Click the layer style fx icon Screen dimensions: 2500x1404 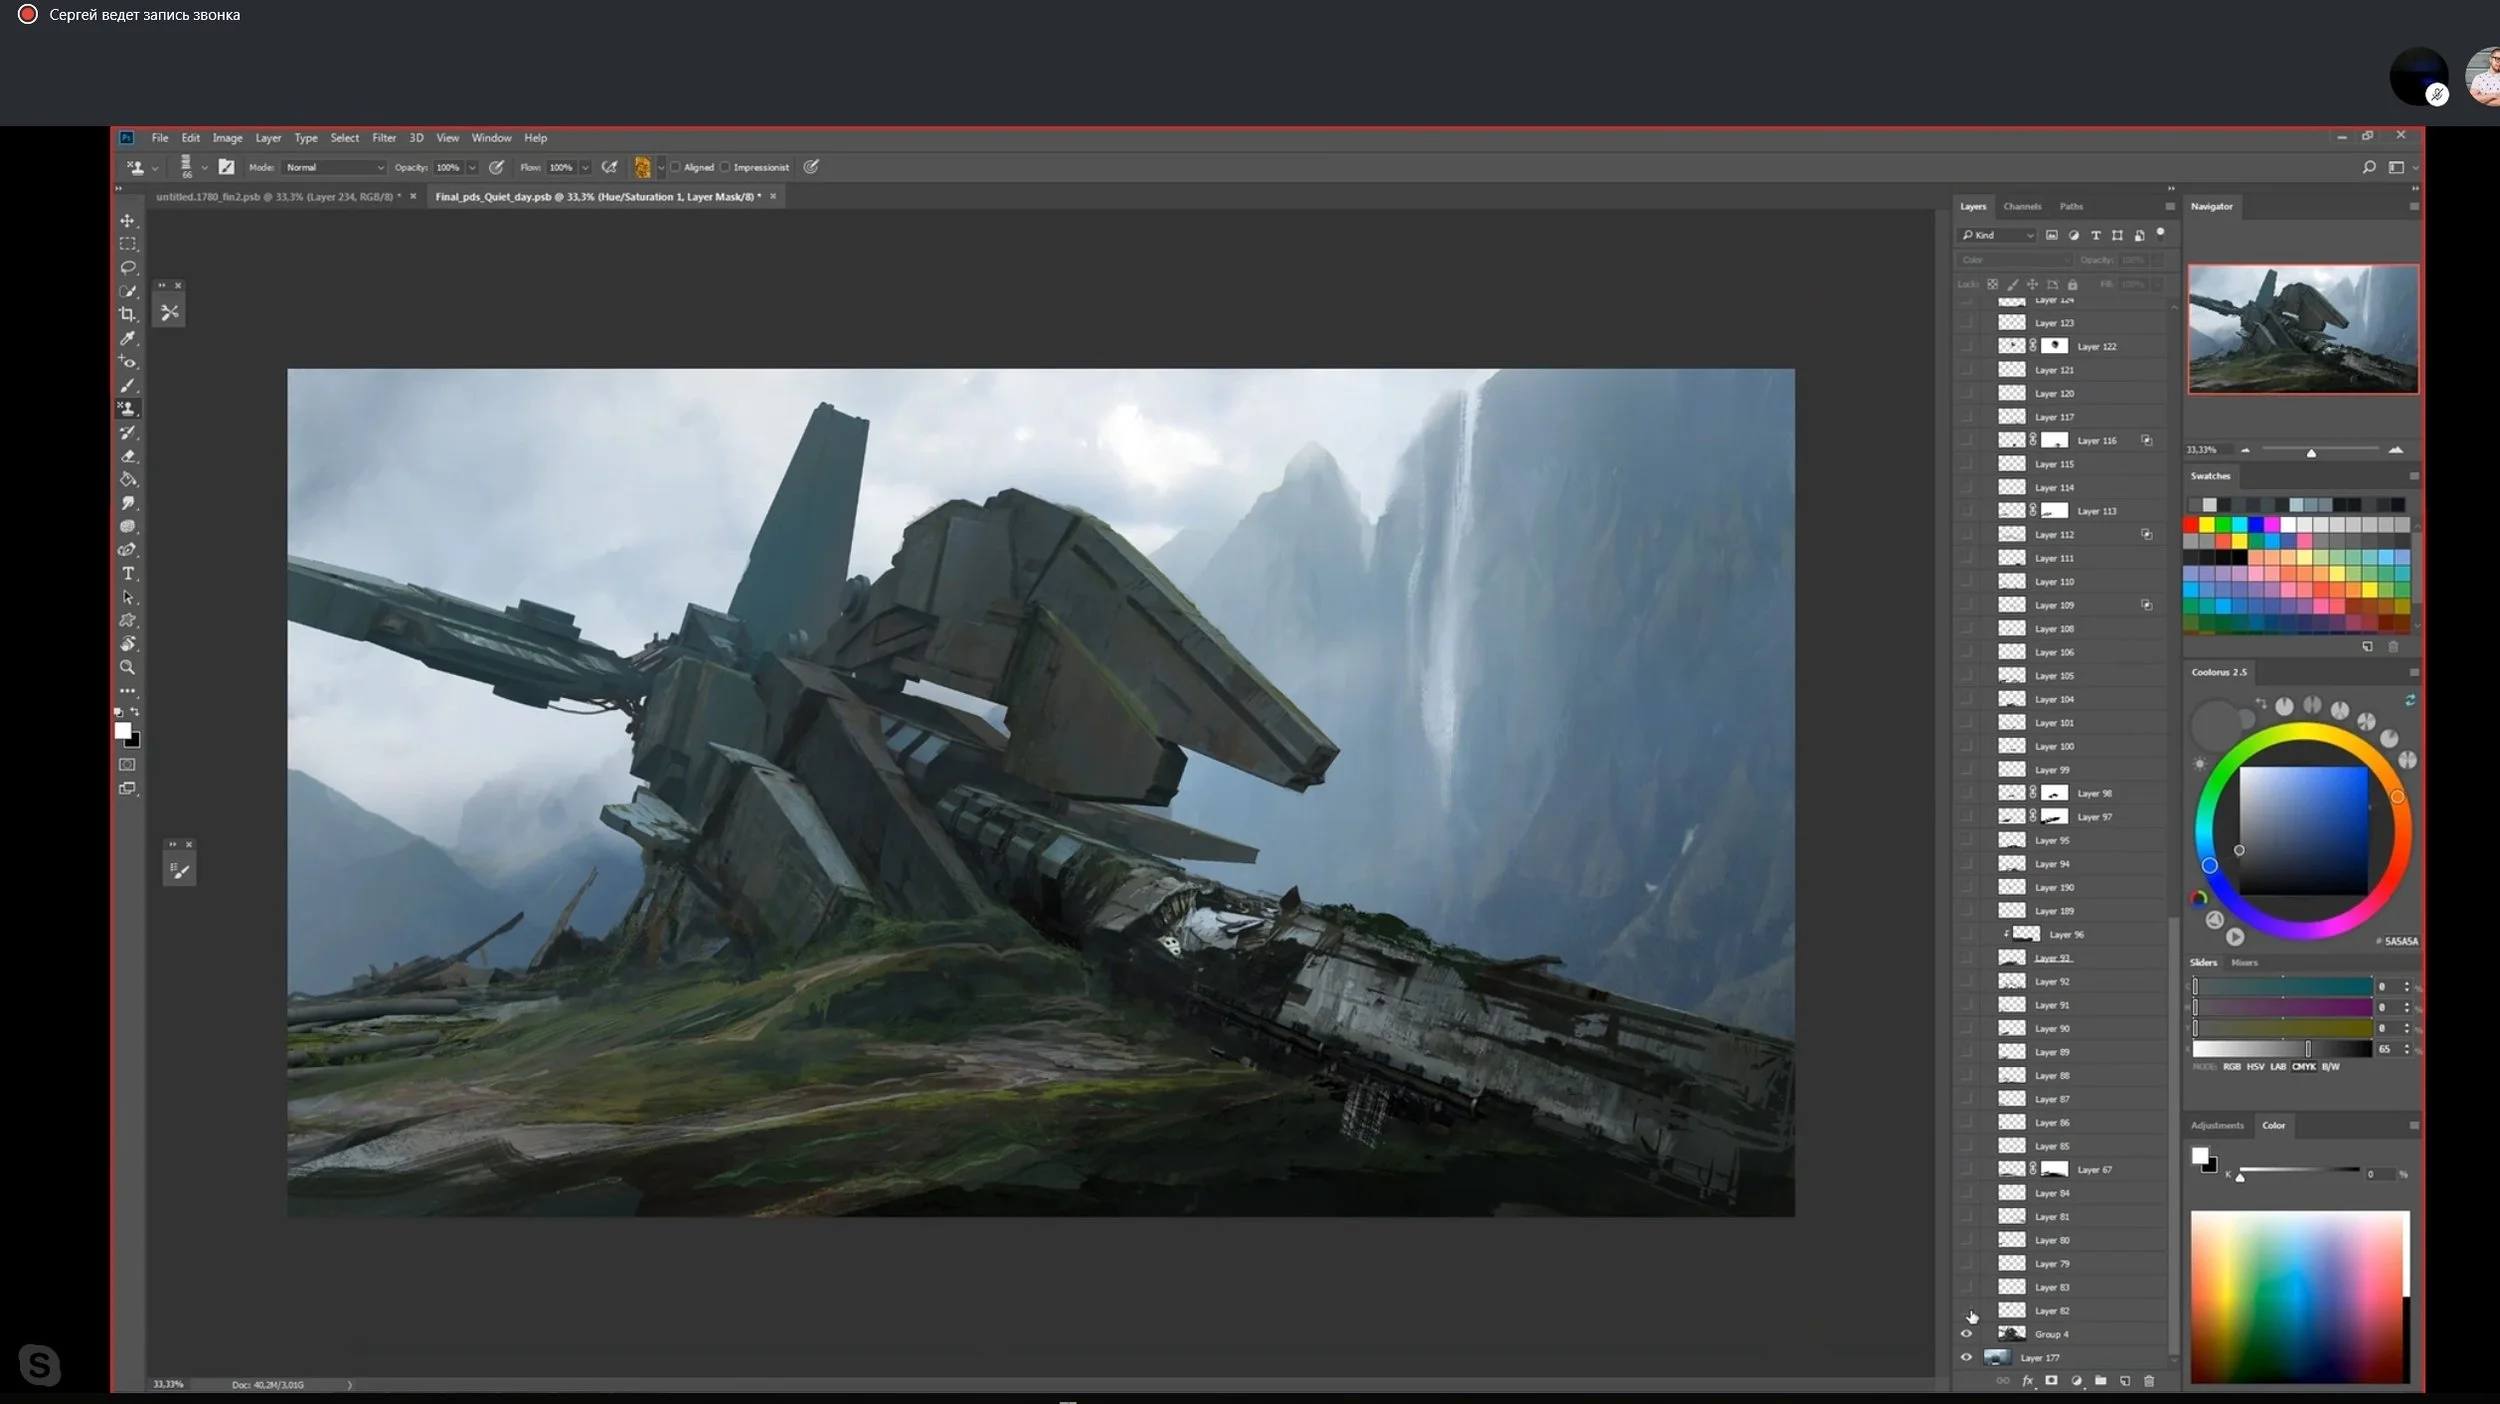2027,1381
